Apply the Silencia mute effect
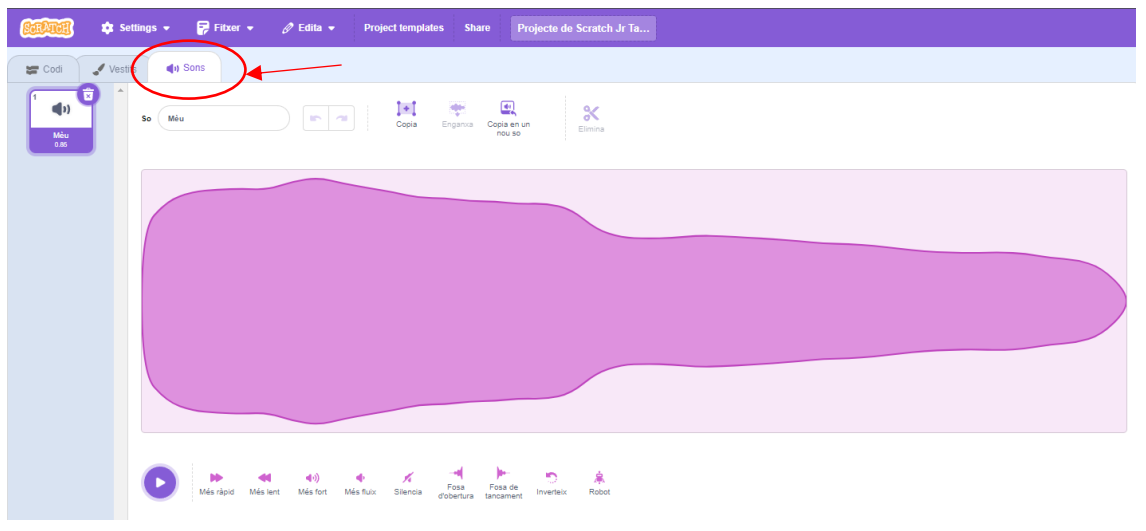The height and width of the screenshot is (531, 1146). coord(408,478)
